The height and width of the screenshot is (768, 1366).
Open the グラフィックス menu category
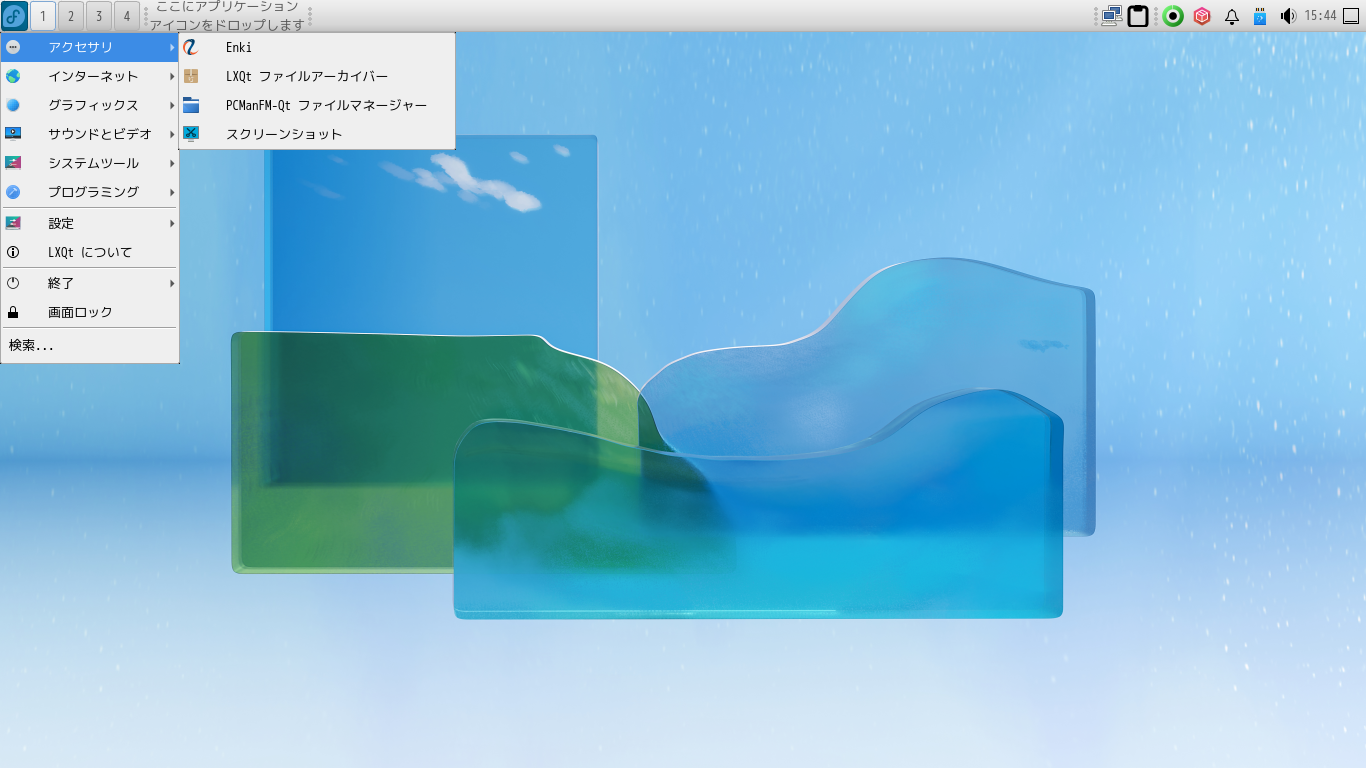pos(90,105)
